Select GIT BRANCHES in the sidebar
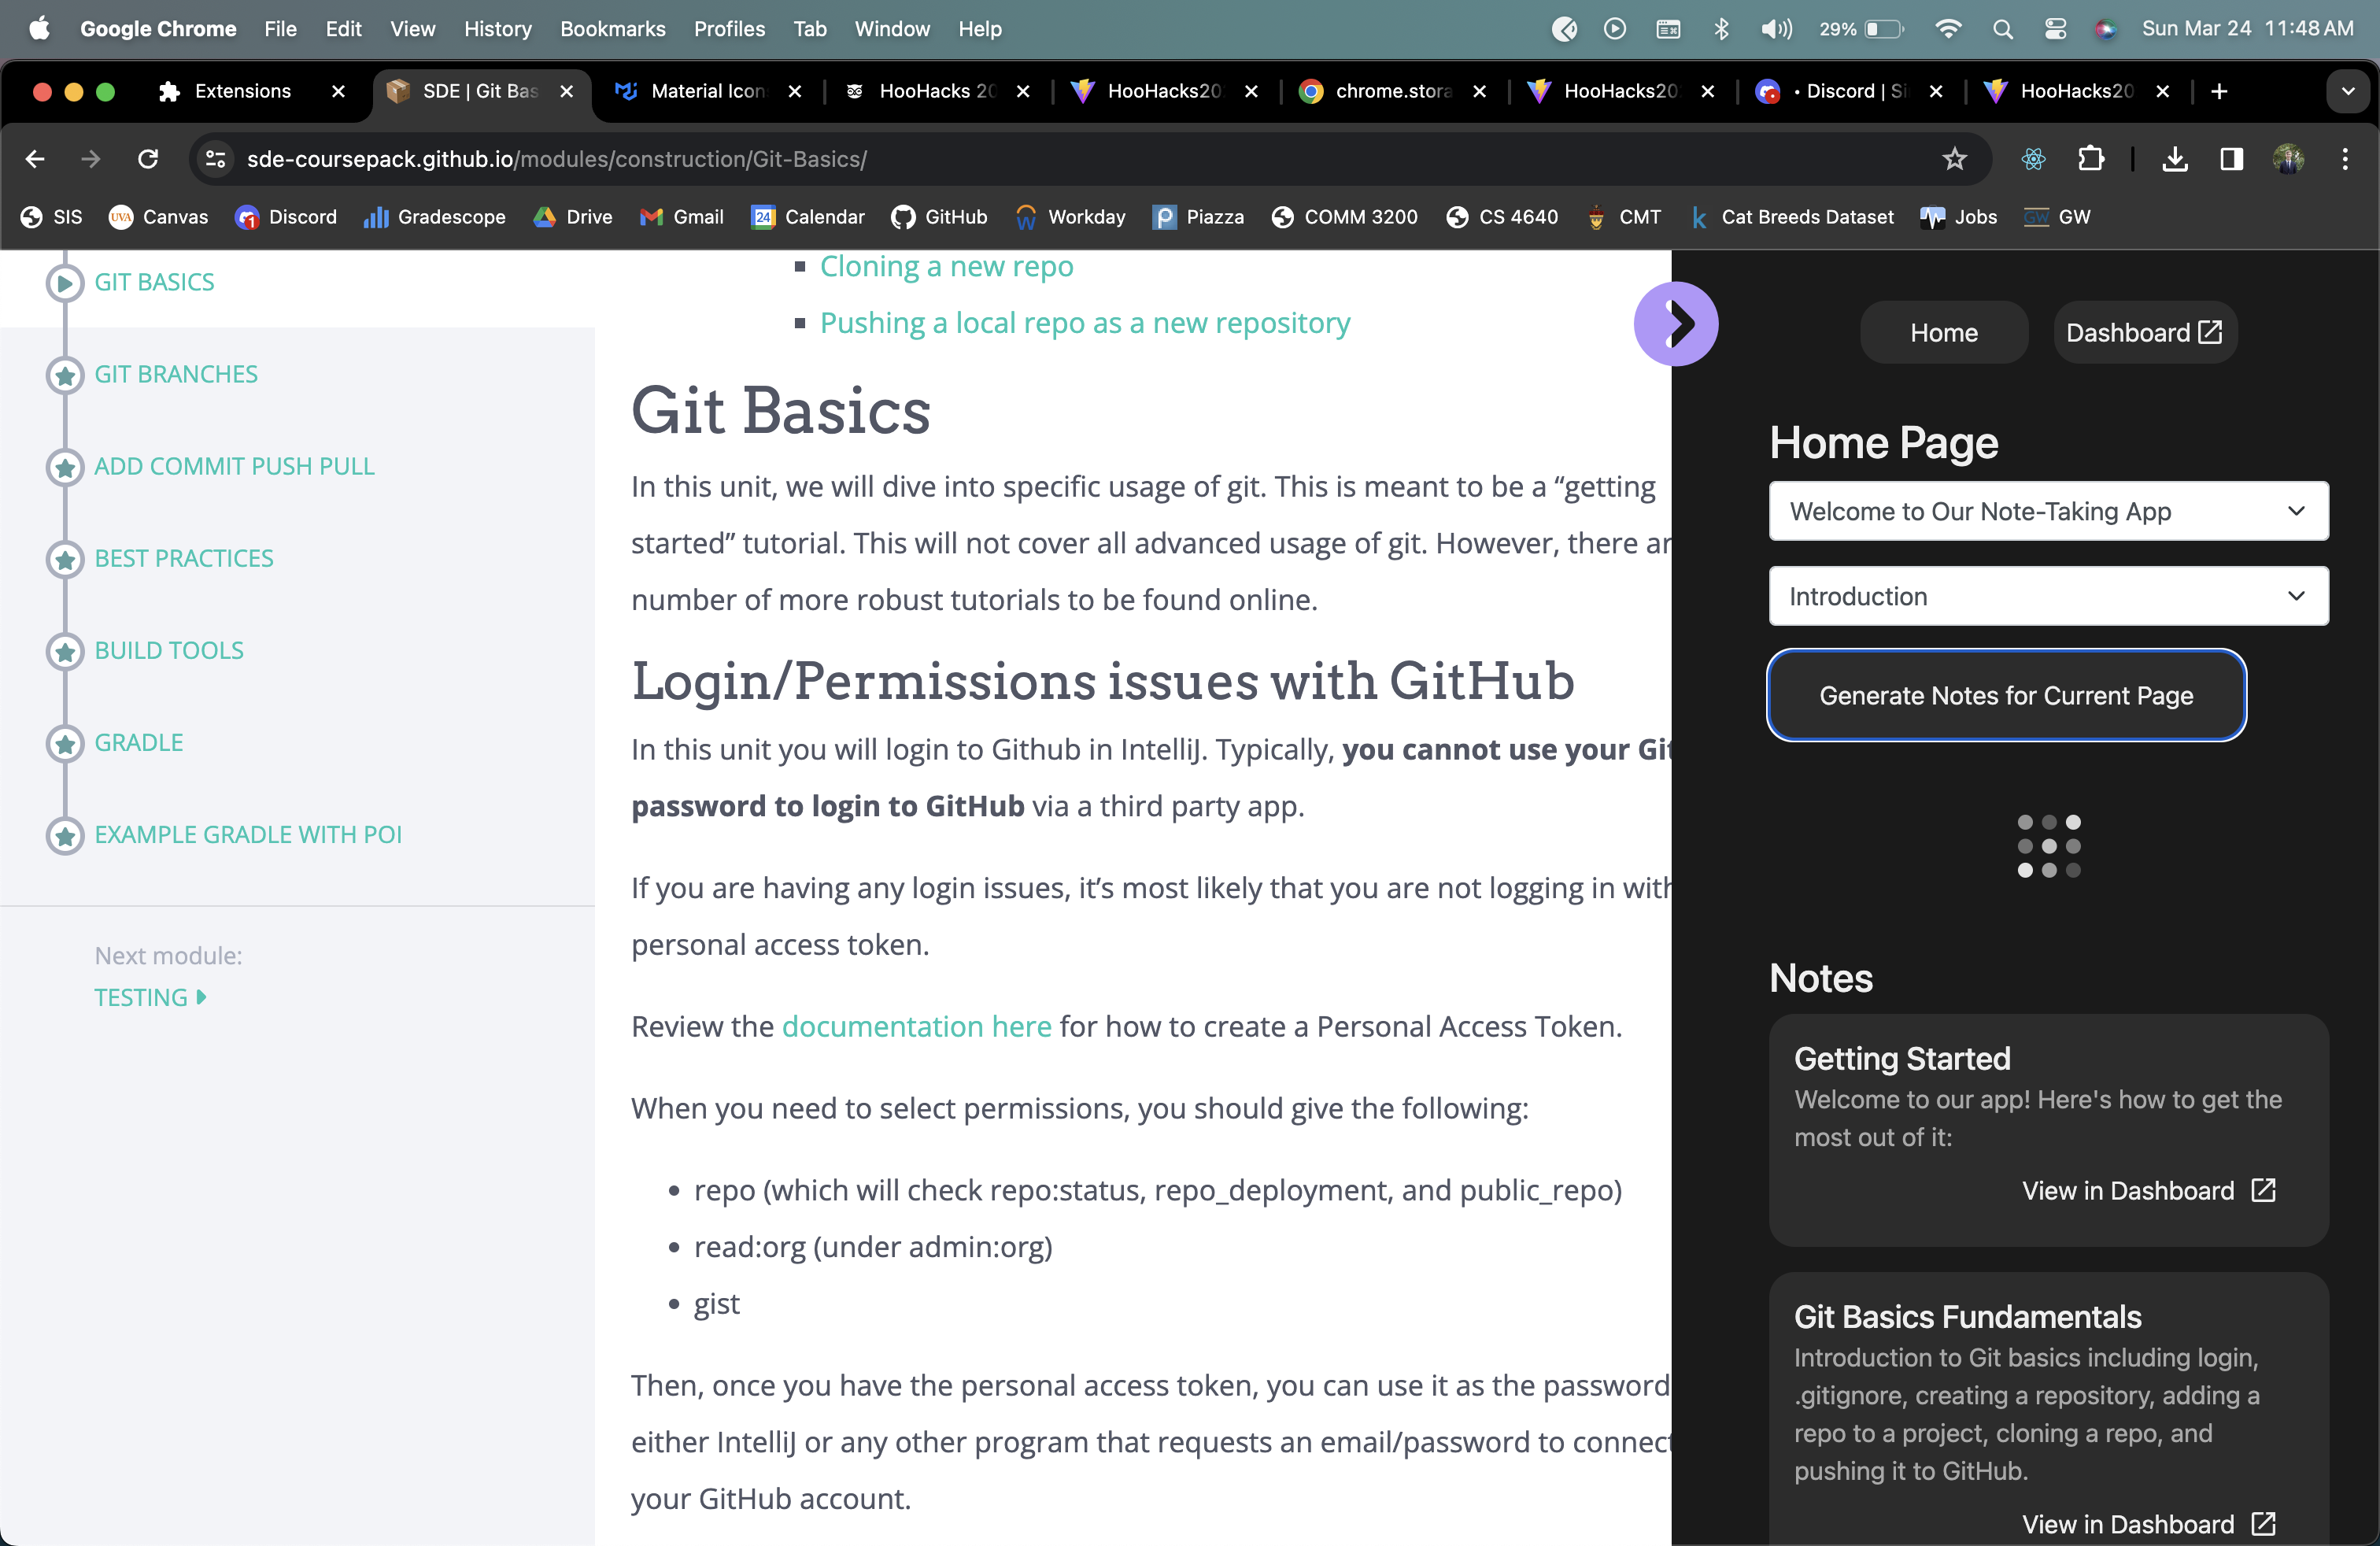The height and width of the screenshot is (1546, 2380). [176, 374]
